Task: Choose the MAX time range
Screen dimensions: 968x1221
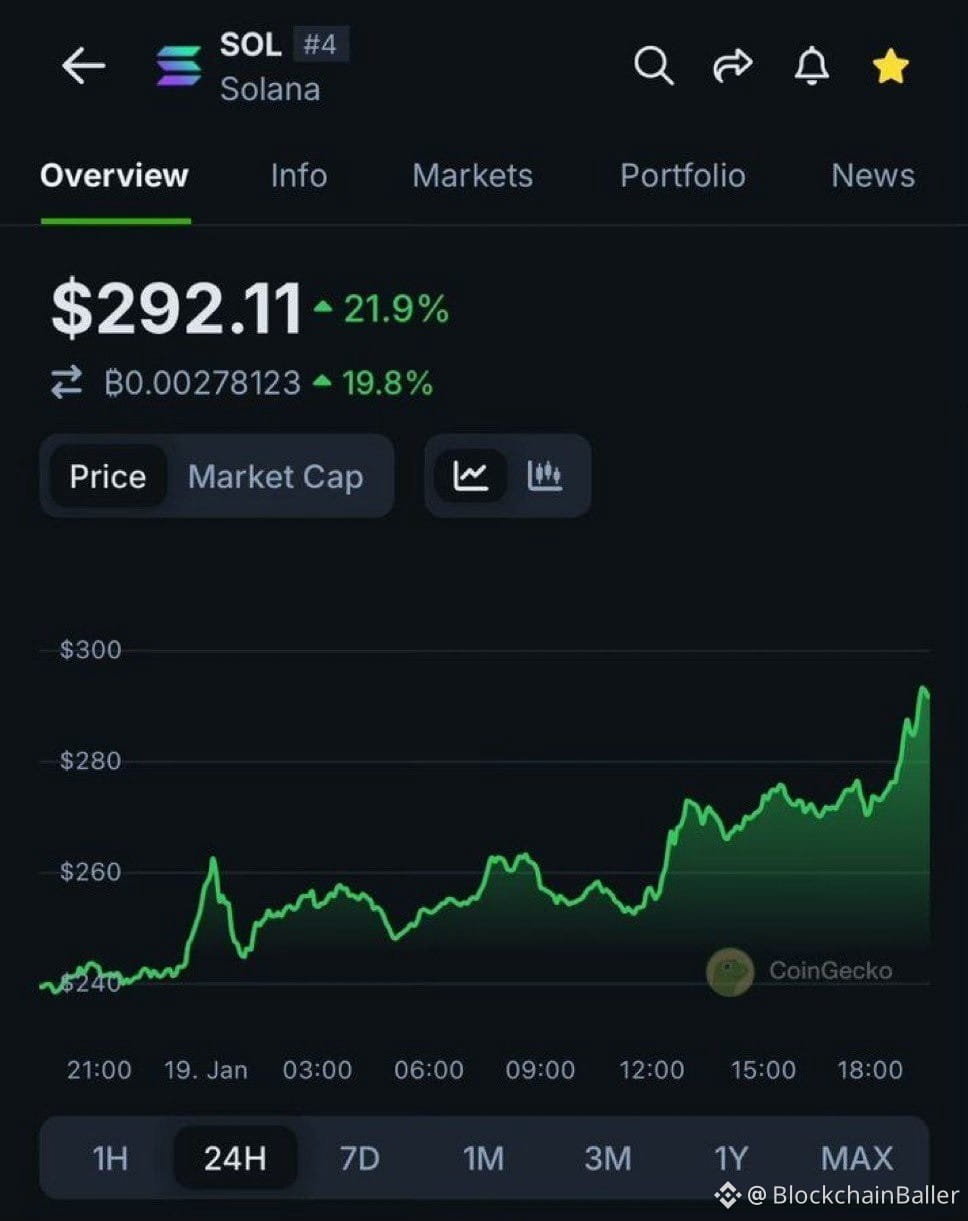Action: [x=857, y=1158]
